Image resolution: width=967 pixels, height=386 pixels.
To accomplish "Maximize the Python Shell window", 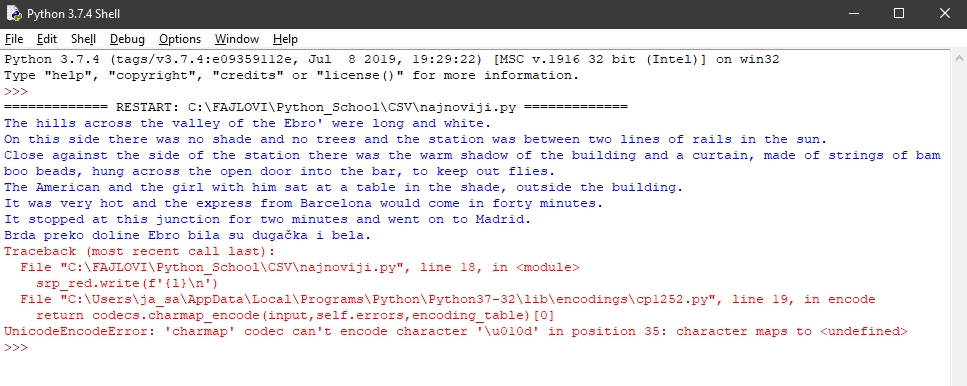I will pos(899,14).
